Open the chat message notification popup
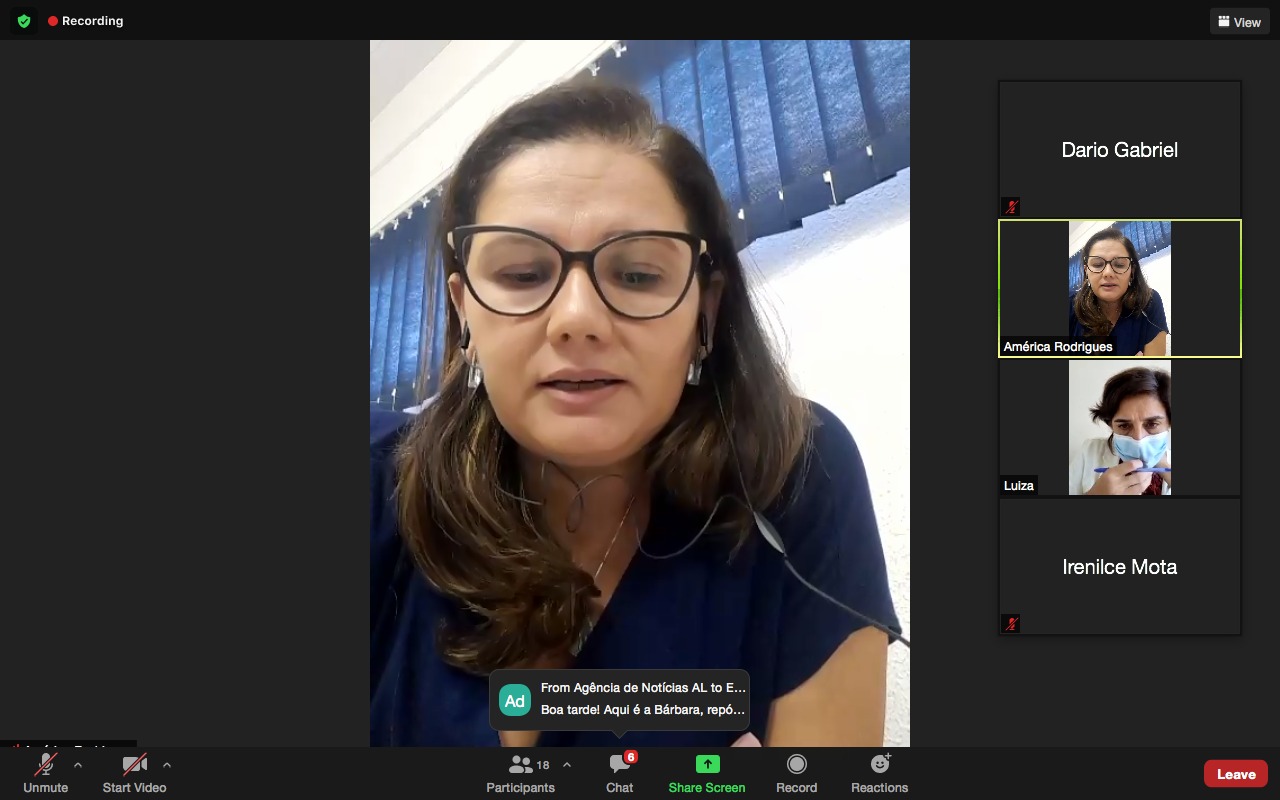1280x800 pixels. [642, 699]
